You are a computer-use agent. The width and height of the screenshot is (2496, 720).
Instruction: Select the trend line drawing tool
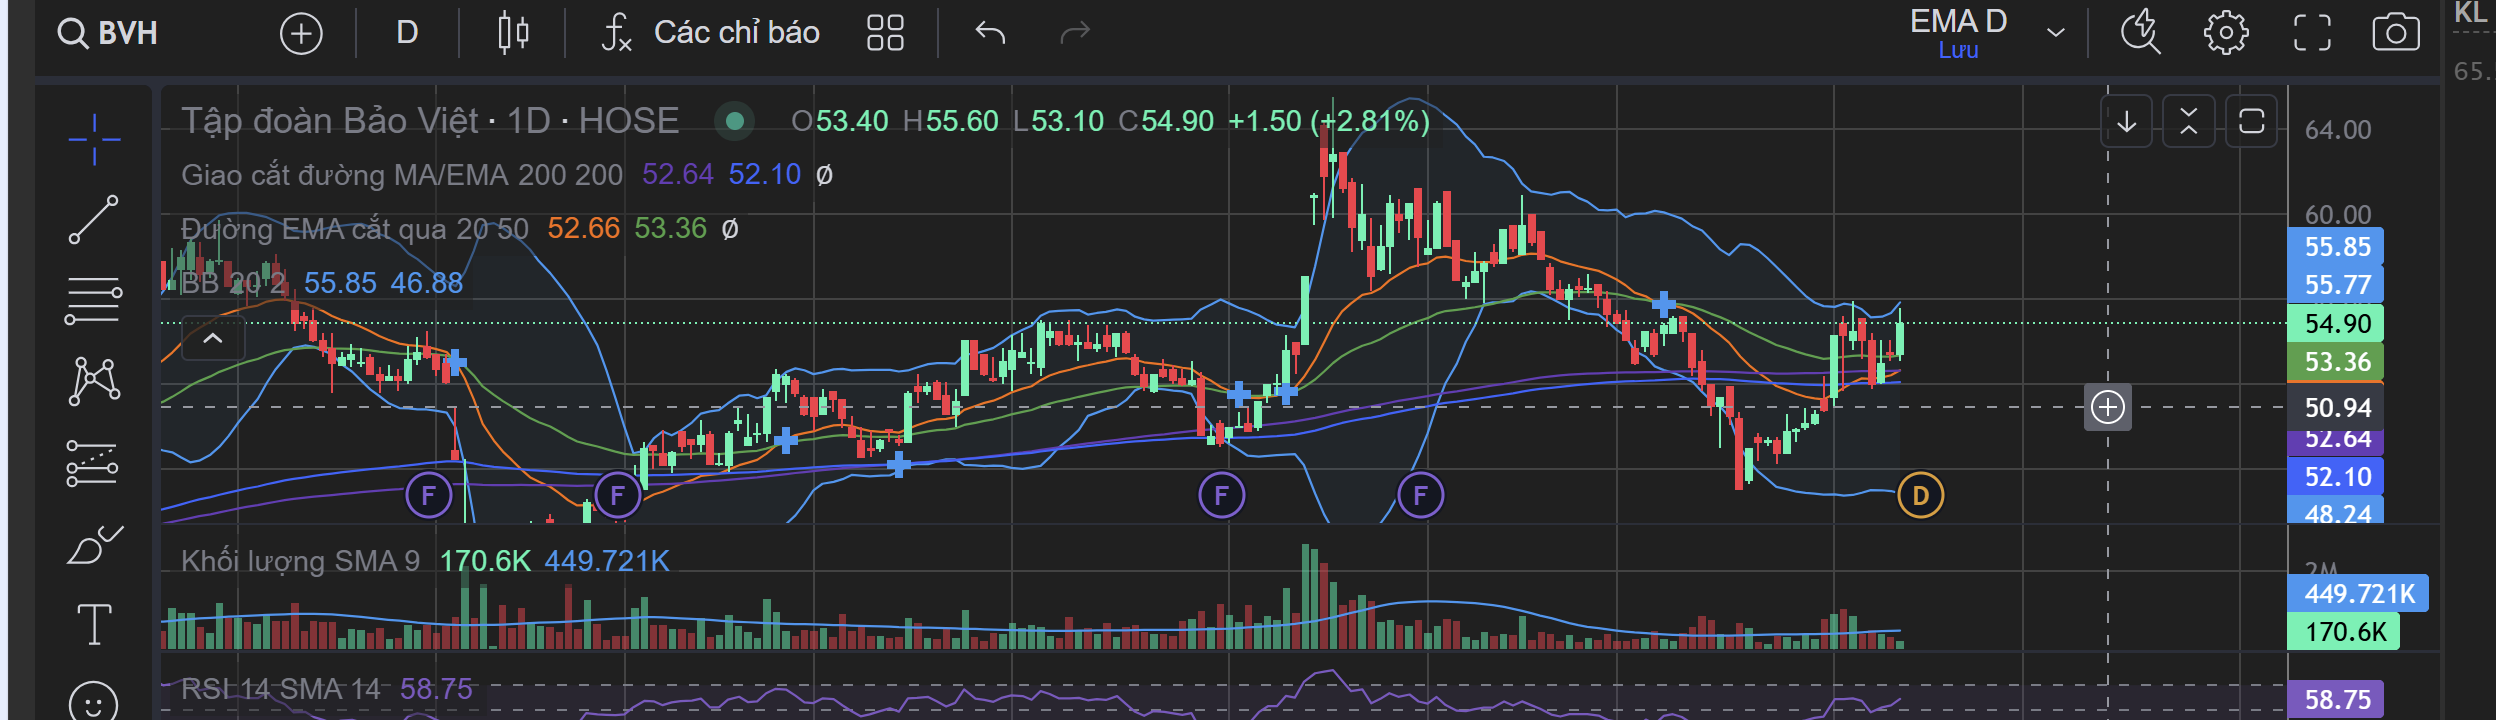tap(94, 220)
